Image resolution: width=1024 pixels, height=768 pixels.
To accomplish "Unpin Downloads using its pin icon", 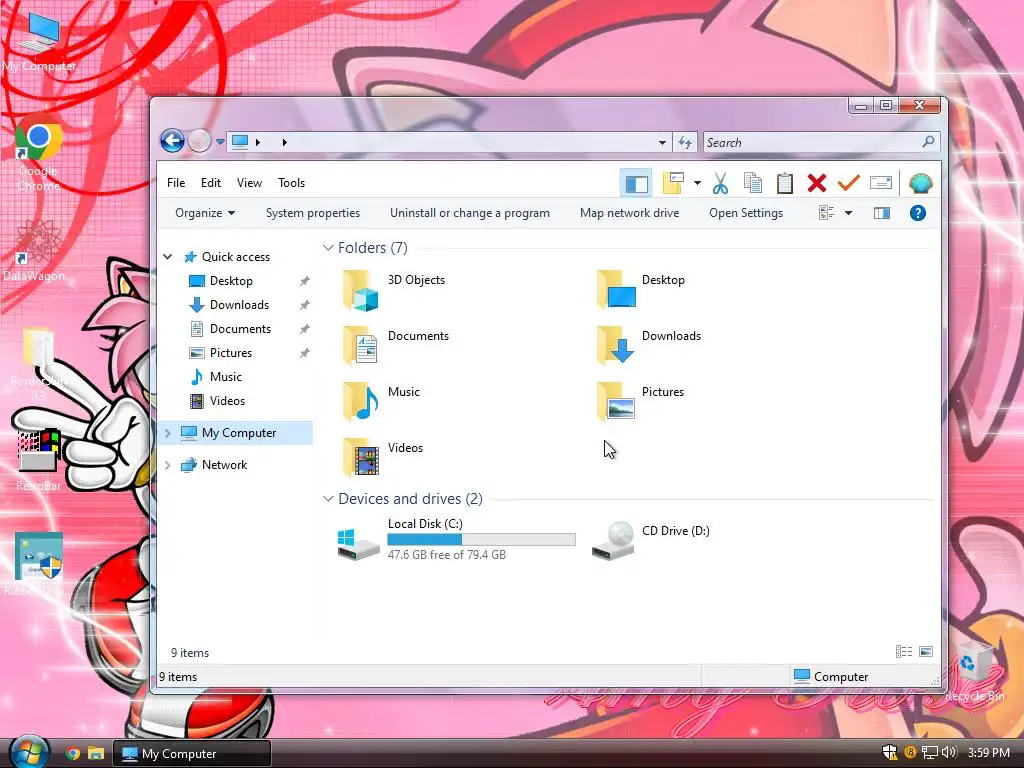I will [304, 305].
